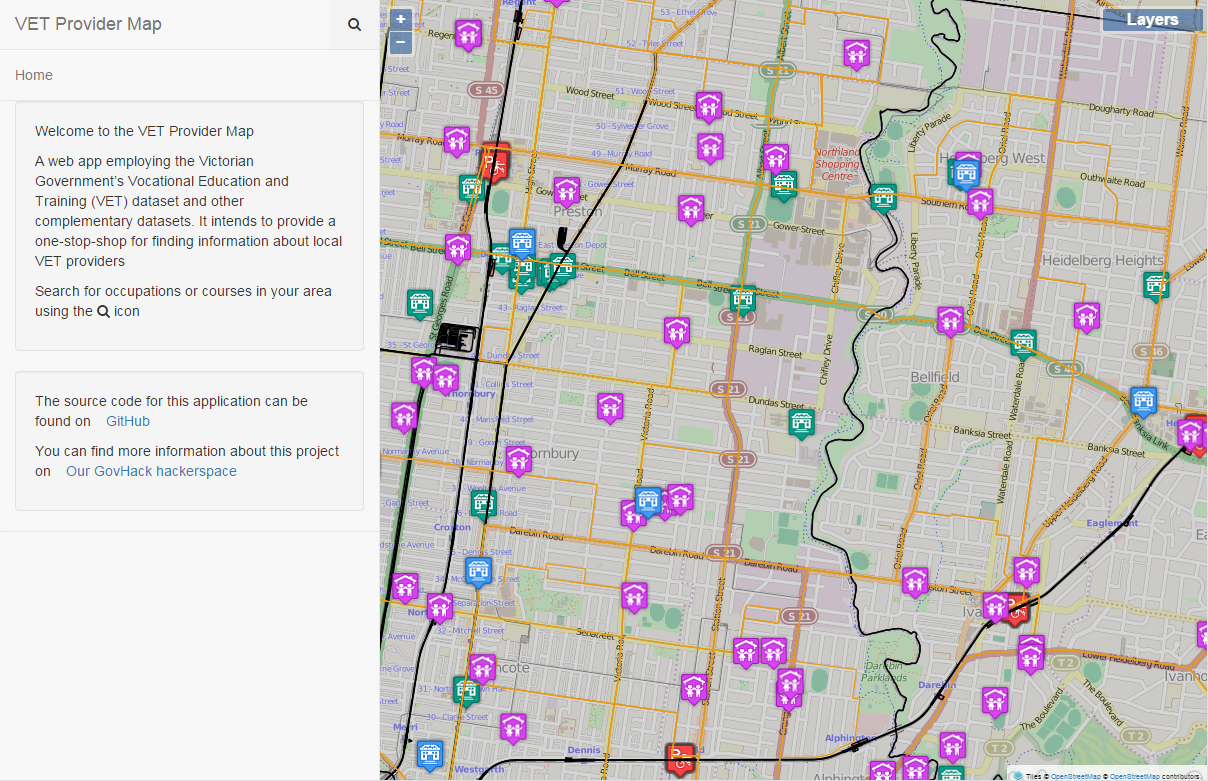Click the first OpenStreetMap attribution link

point(1075,776)
